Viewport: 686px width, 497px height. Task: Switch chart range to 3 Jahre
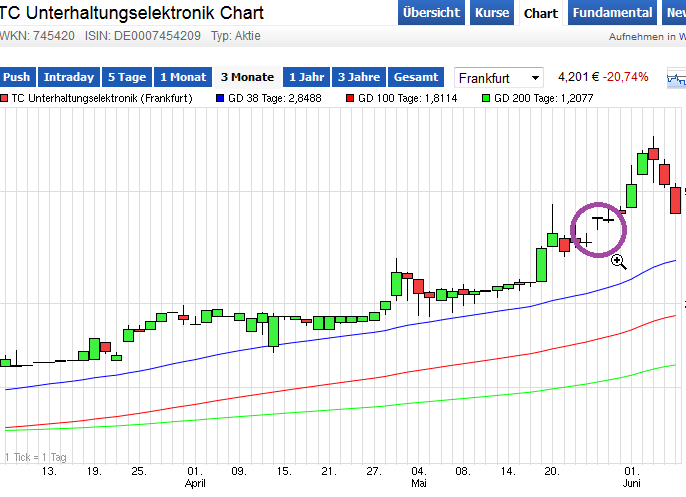click(x=359, y=77)
